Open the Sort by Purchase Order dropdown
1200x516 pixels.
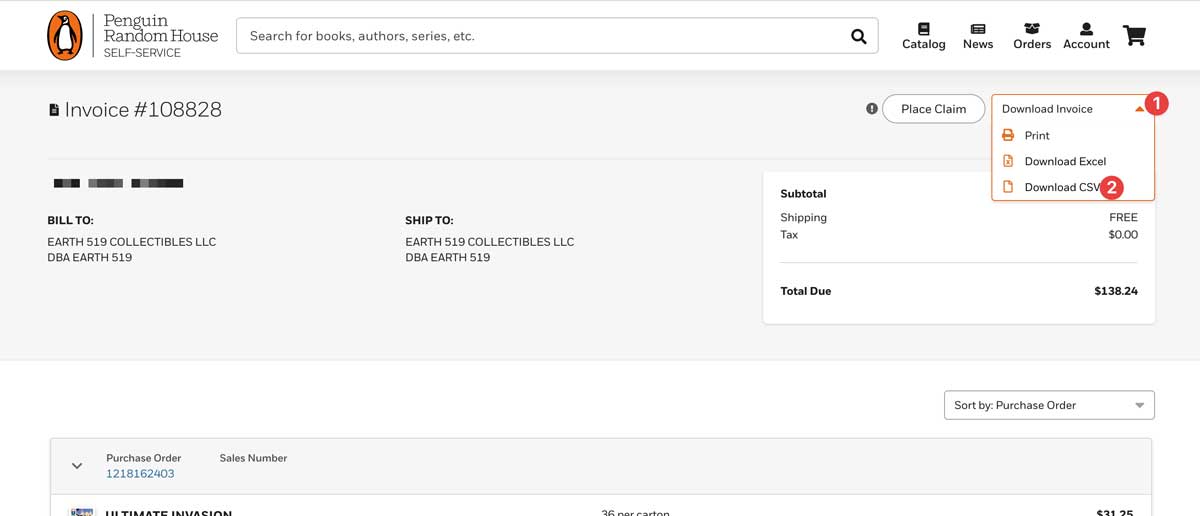[1049, 405]
